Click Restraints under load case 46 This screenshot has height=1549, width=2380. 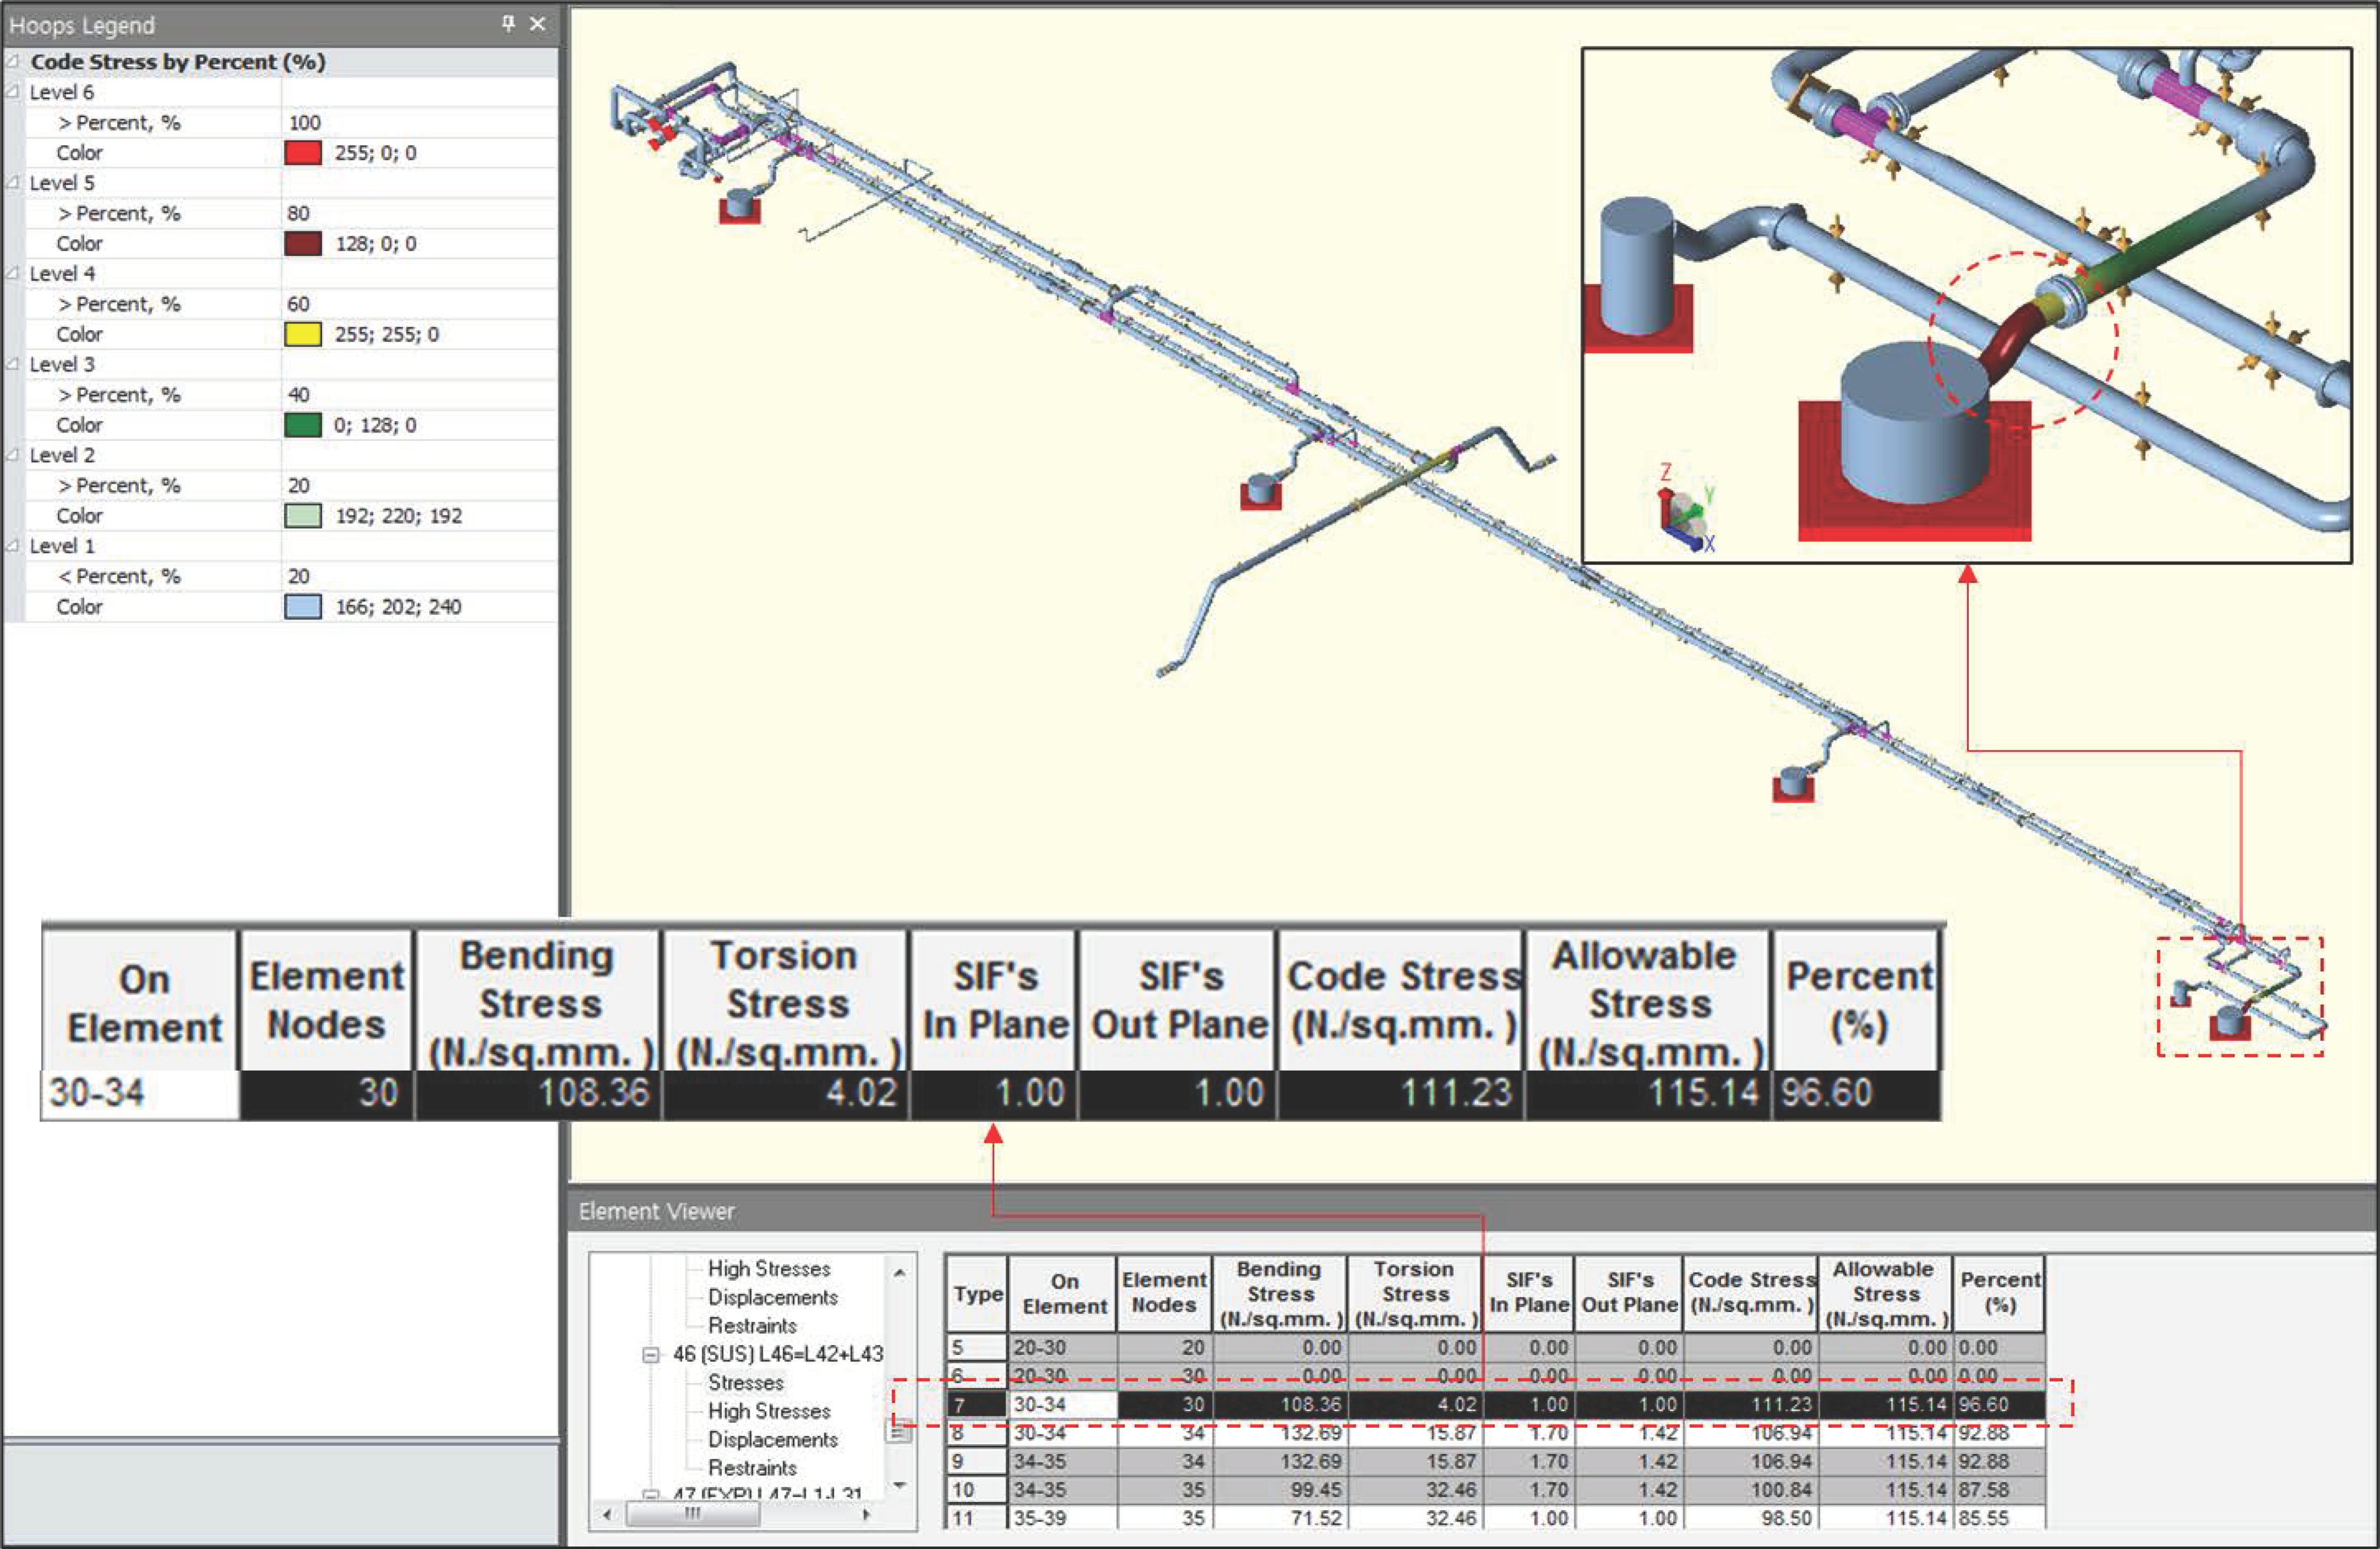pos(752,1468)
